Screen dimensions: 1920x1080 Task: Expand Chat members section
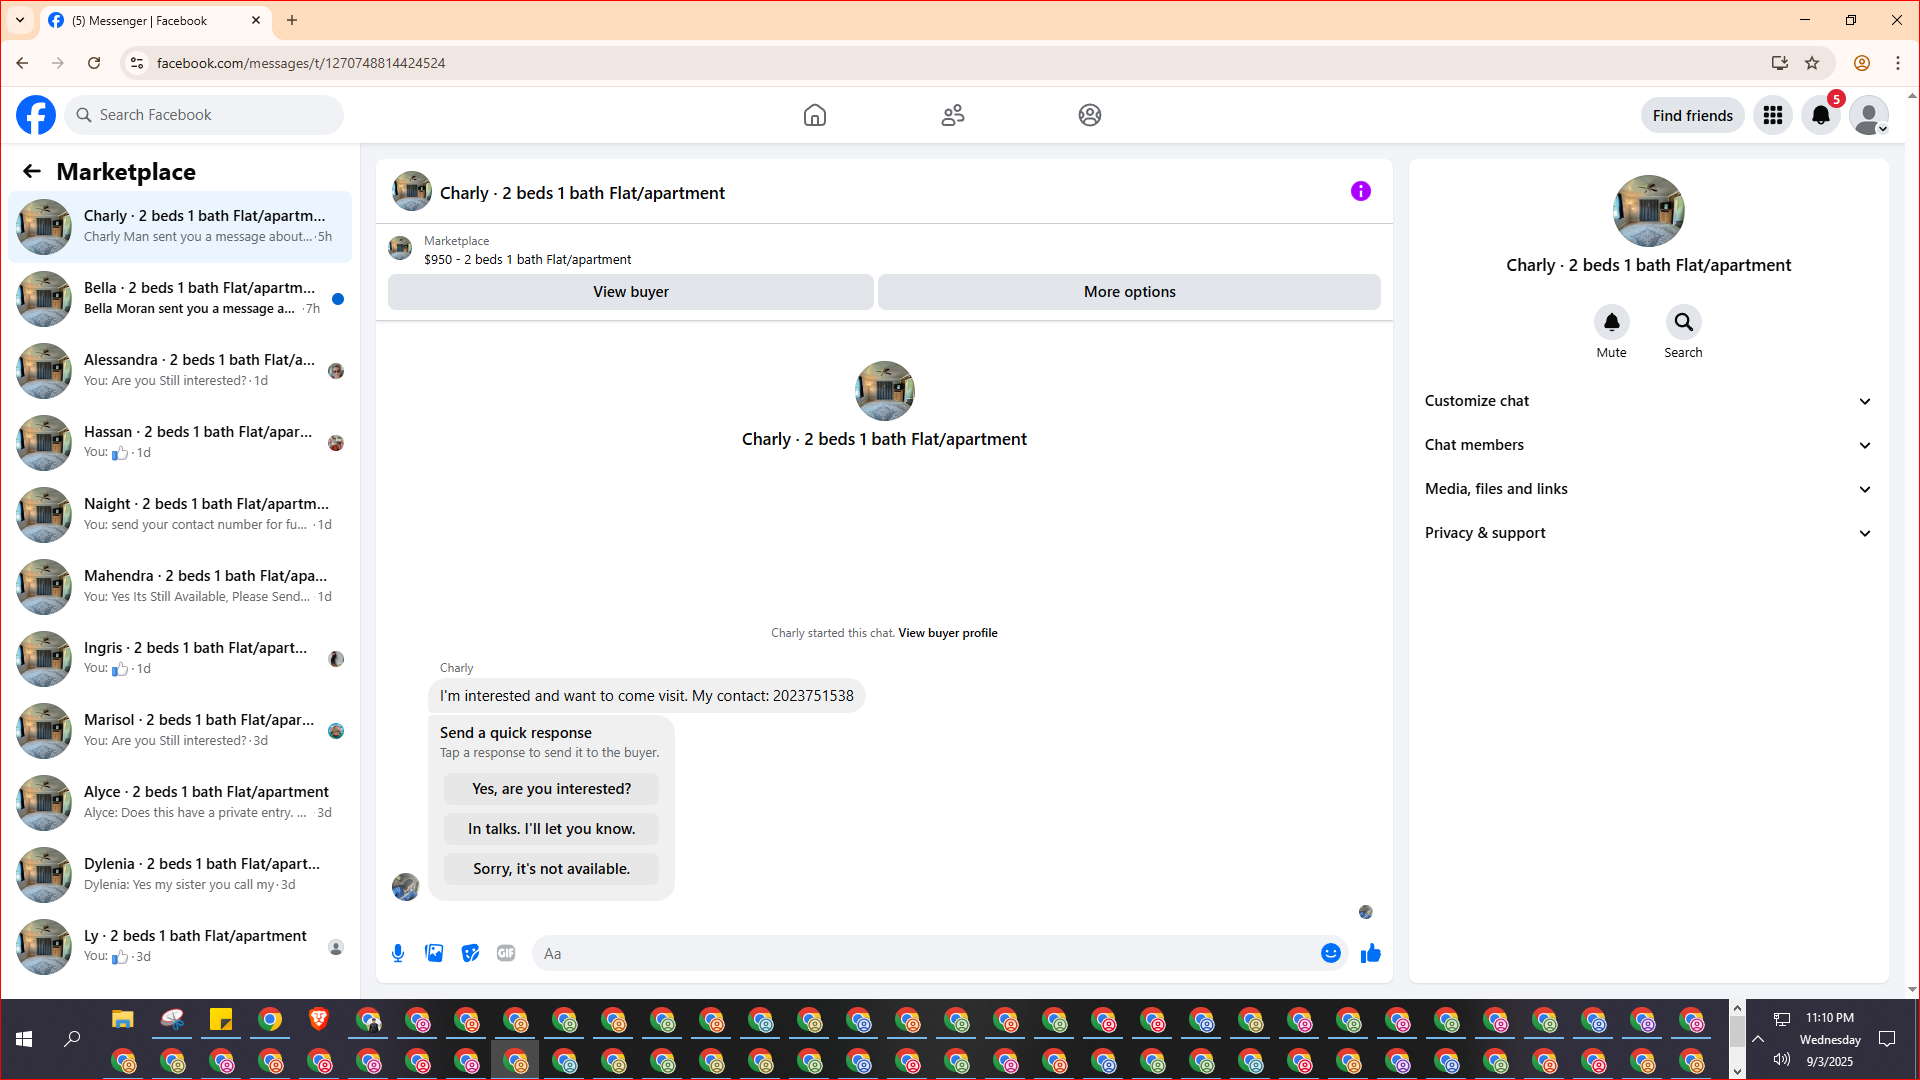click(x=1648, y=445)
